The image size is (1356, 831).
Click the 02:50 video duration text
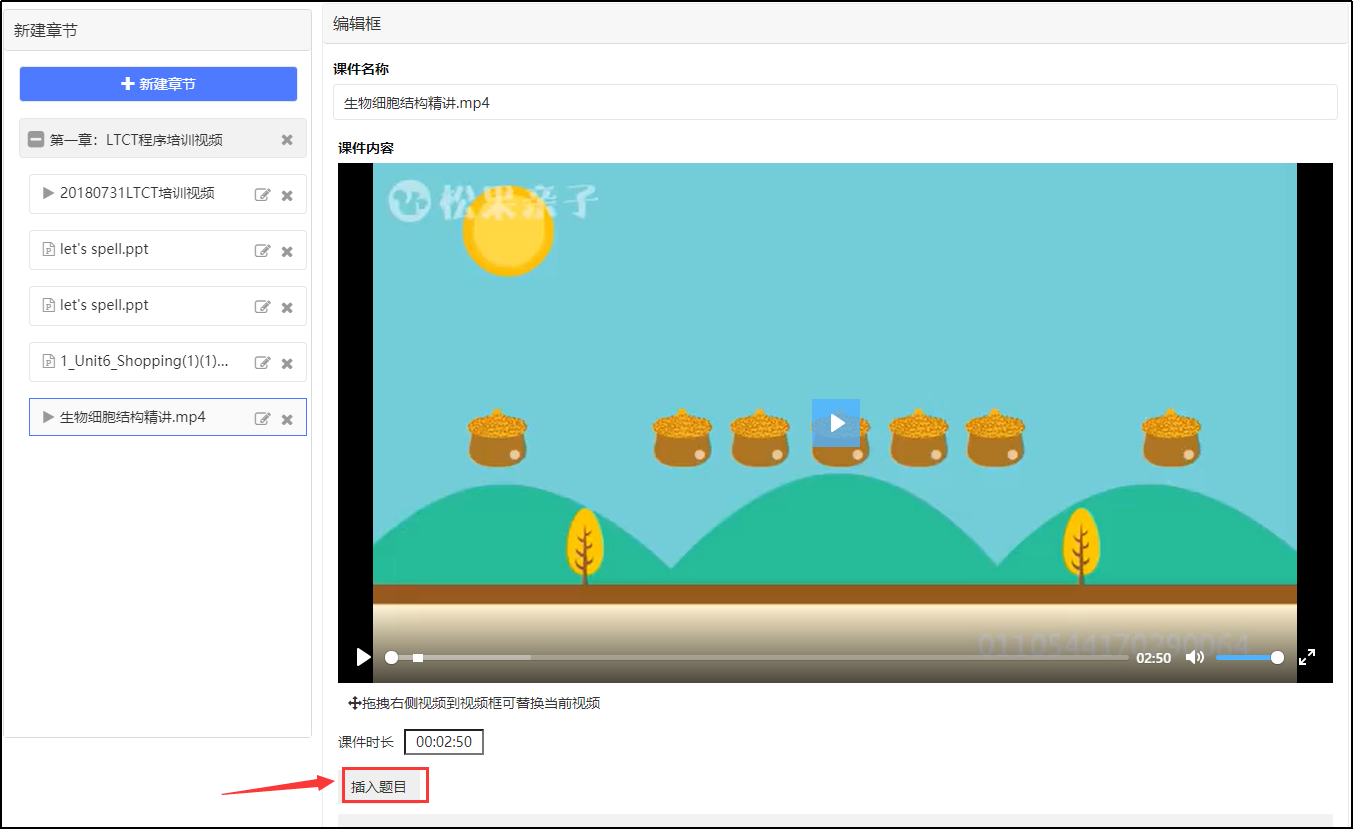coord(1154,658)
